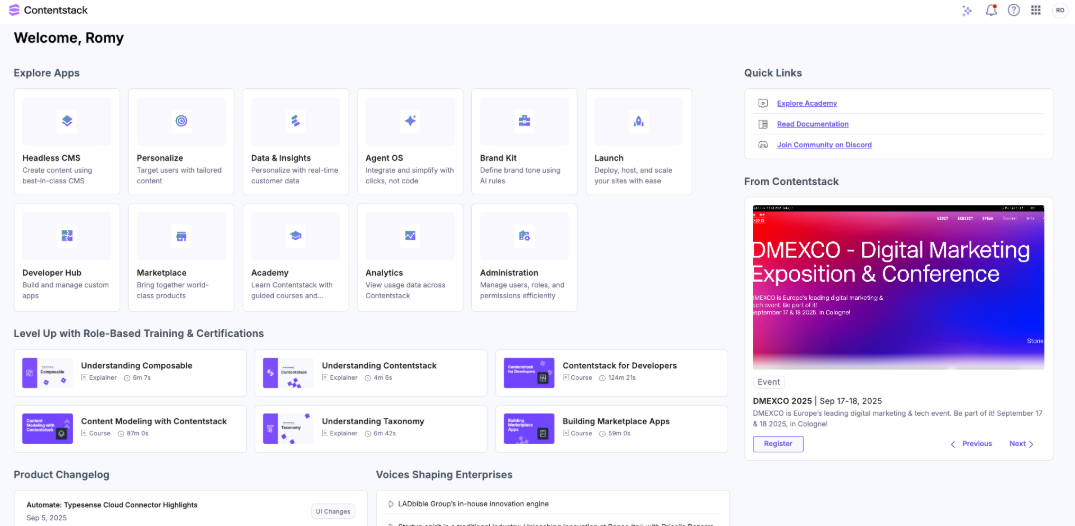Screen dimensions: 1075x526
Task: Click the Marketplace storefront icon
Action: [x=181, y=236]
